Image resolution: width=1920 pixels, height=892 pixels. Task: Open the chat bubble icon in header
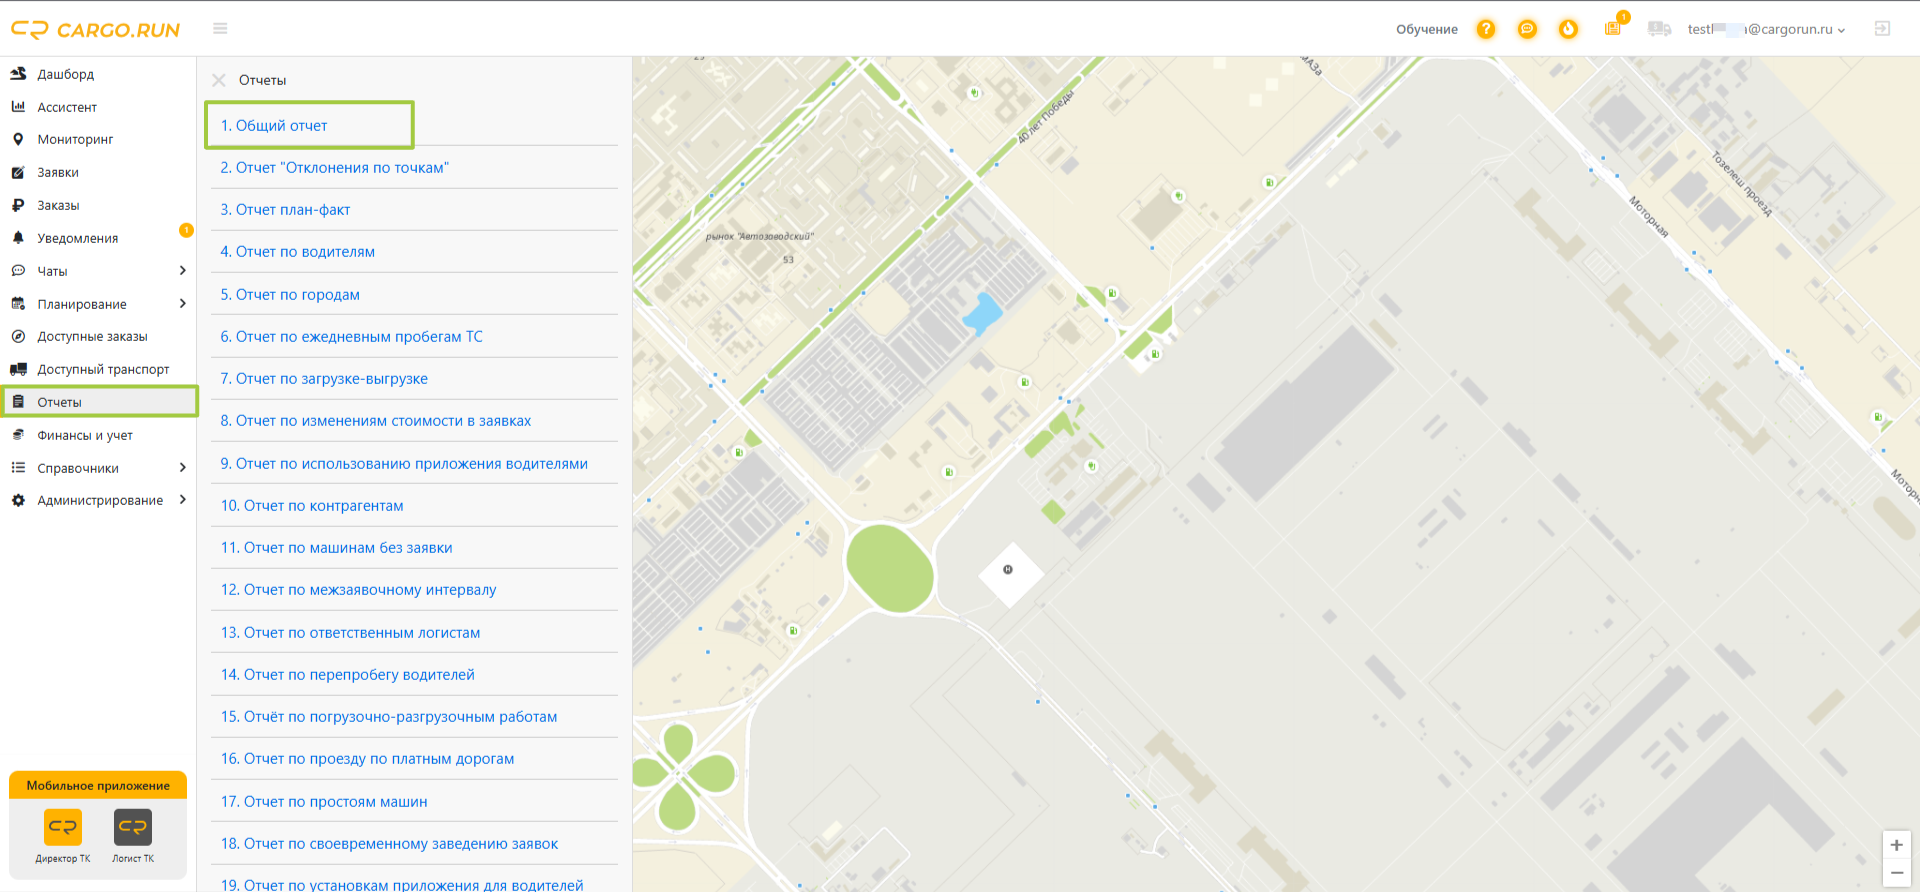tap(1527, 29)
